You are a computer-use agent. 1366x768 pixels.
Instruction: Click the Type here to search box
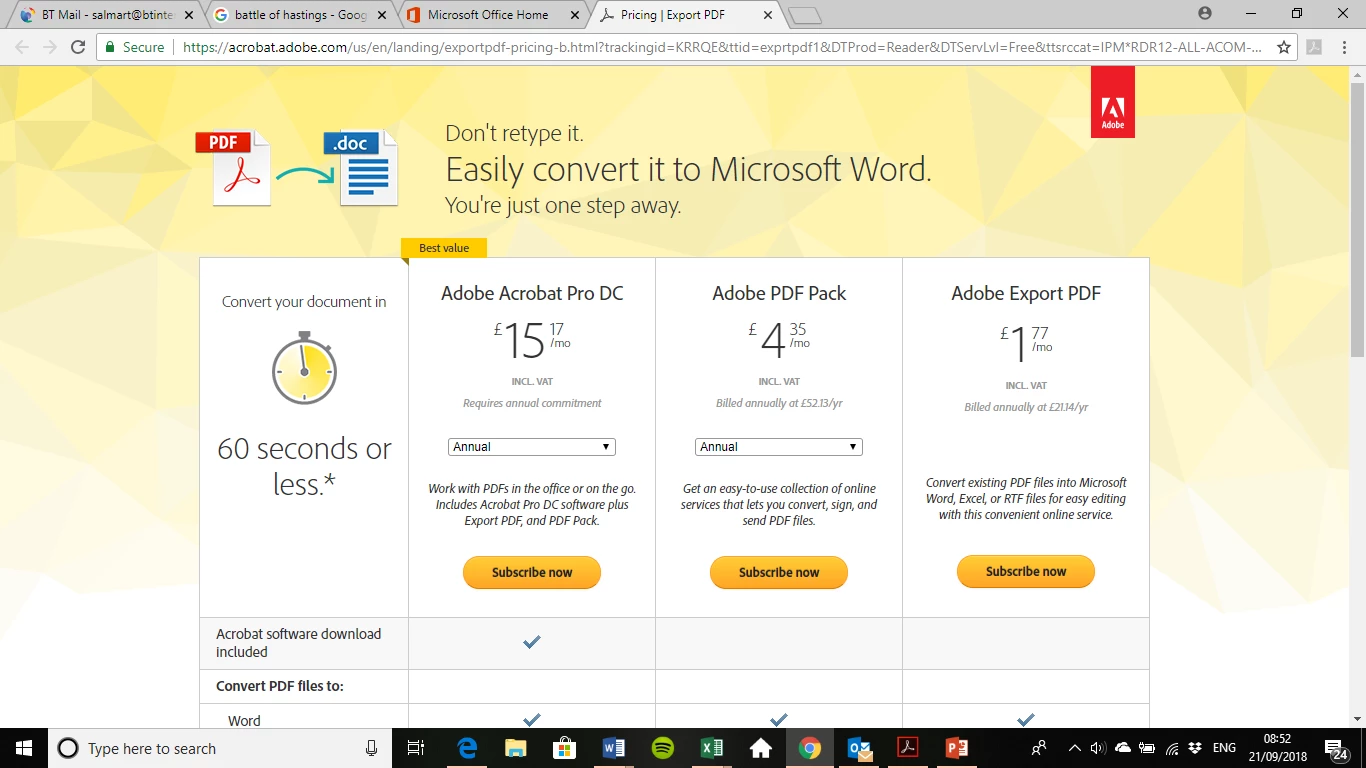click(x=218, y=748)
